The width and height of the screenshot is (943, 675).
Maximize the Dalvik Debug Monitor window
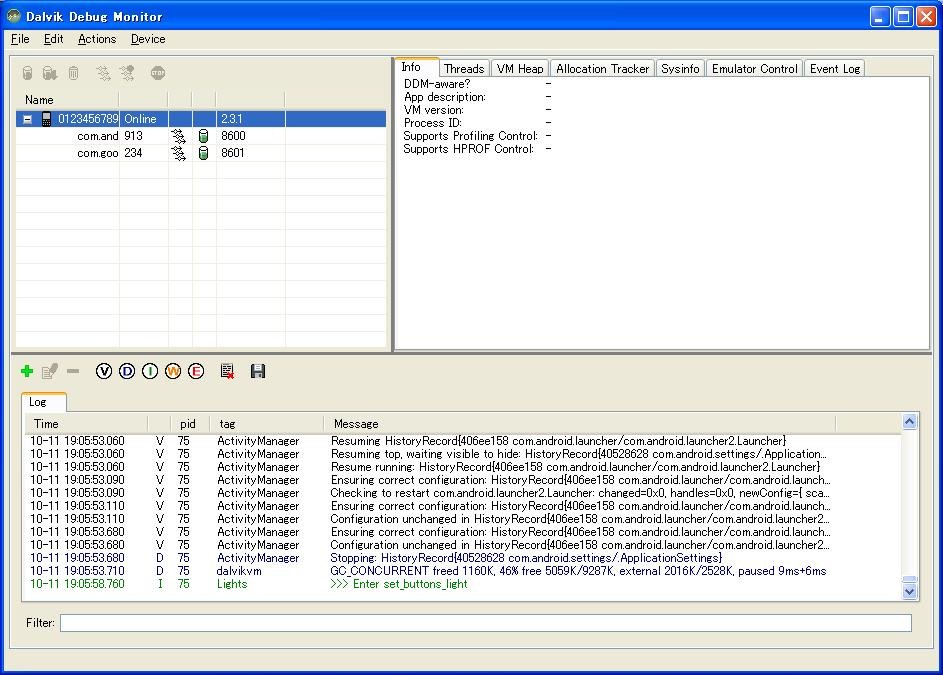tap(903, 16)
